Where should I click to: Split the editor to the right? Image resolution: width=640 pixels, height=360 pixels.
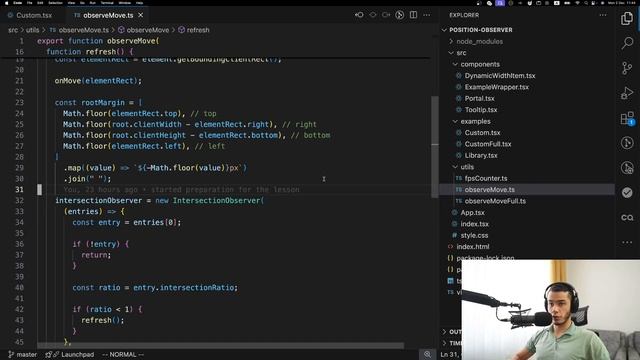point(413,15)
